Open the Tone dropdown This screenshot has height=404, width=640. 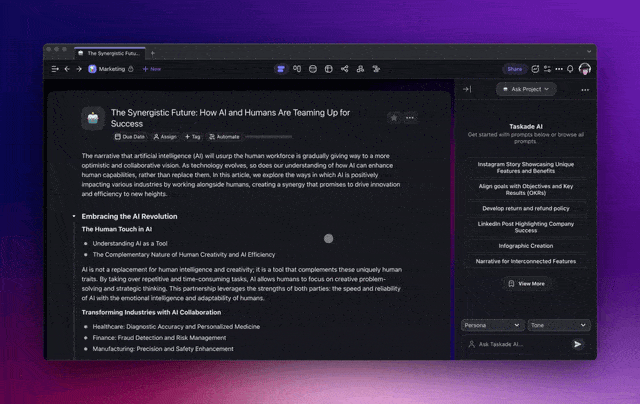tap(559, 325)
